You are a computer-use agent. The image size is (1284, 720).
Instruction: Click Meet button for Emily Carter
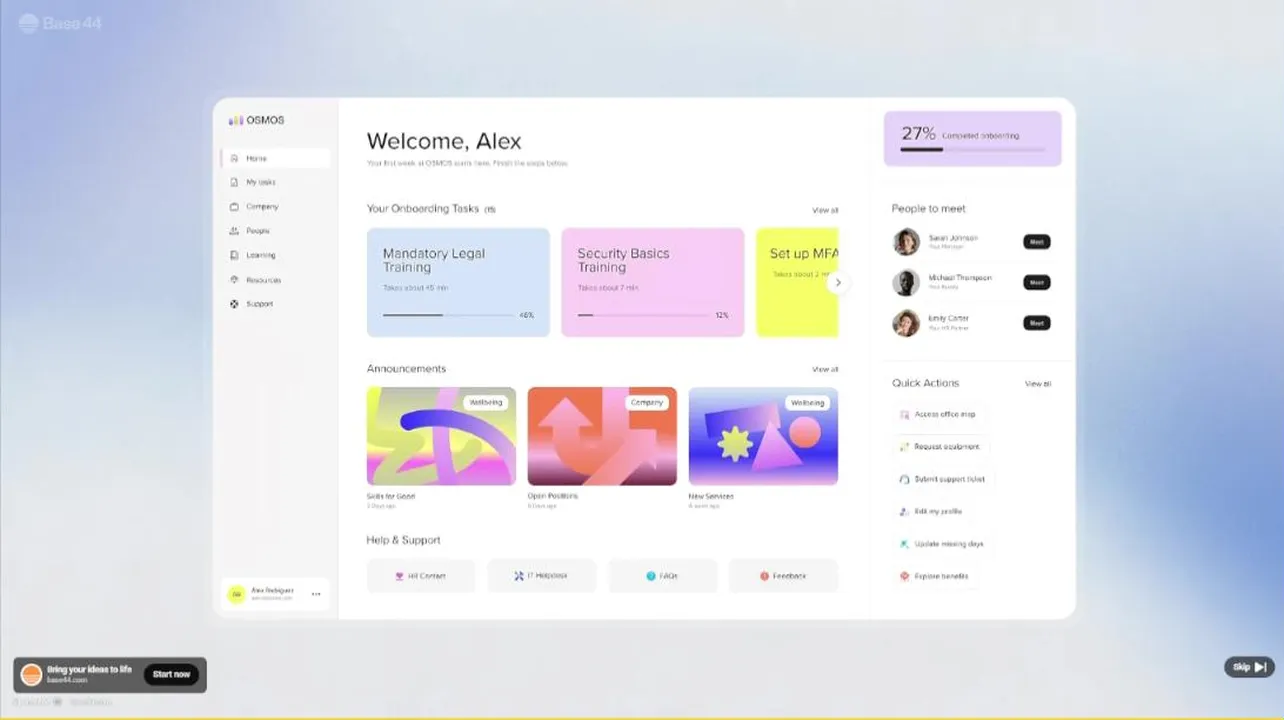pos(1037,323)
